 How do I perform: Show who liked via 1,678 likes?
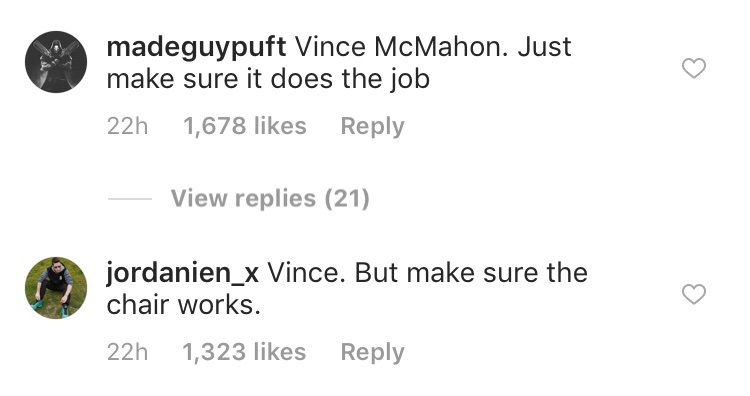[245, 126]
